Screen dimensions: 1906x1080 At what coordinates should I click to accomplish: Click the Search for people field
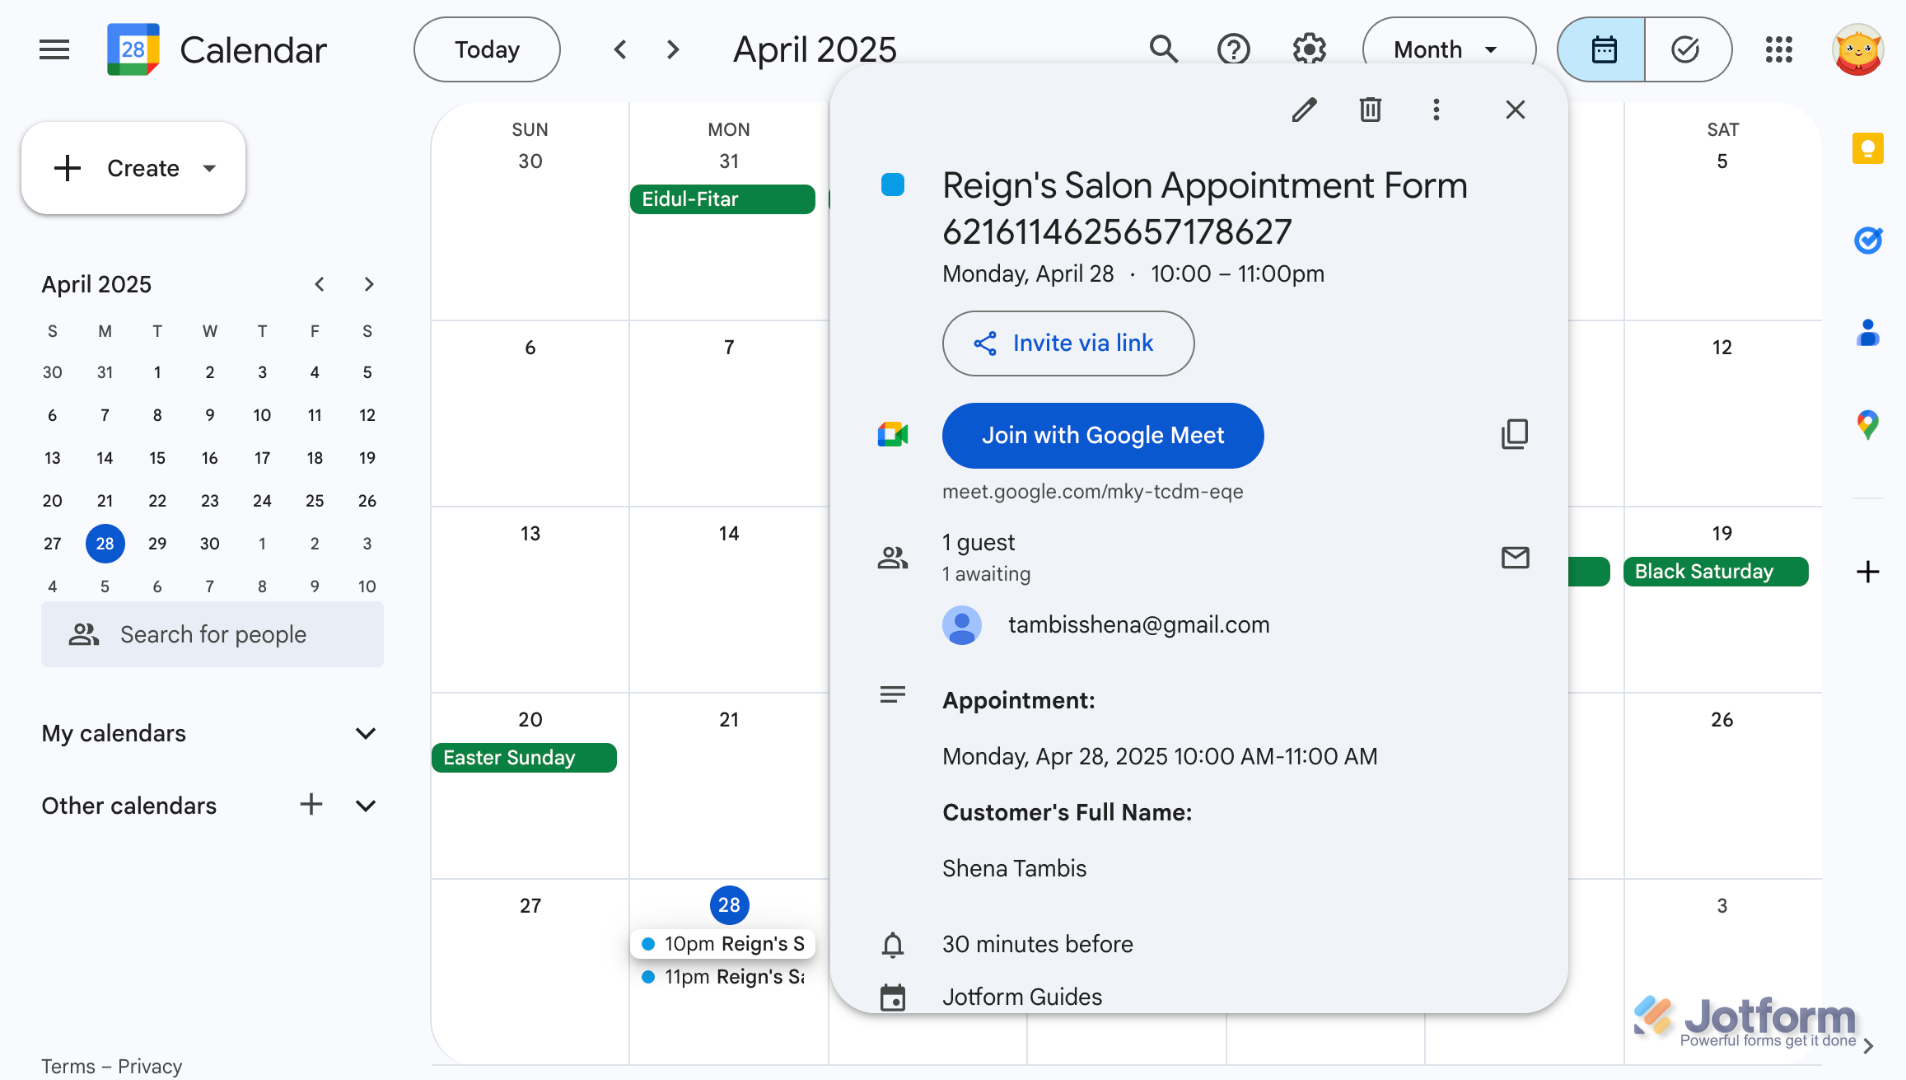[213, 635]
